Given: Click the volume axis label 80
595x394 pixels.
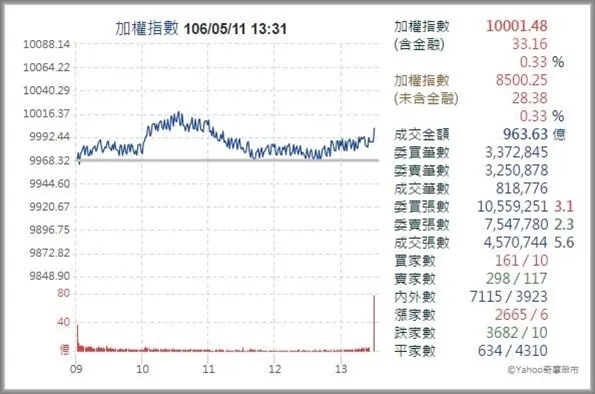Looking at the screenshot, I should pos(64,293).
